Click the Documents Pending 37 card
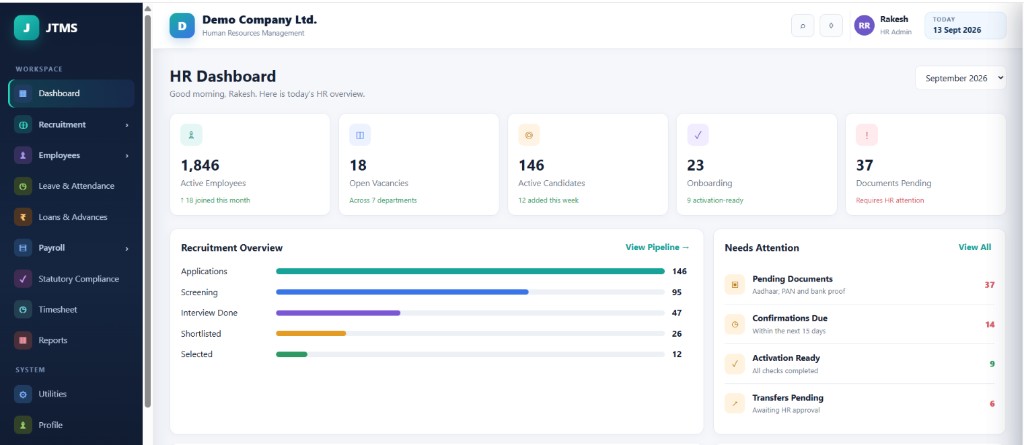The width and height of the screenshot is (1024, 445). click(x=925, y=165)
